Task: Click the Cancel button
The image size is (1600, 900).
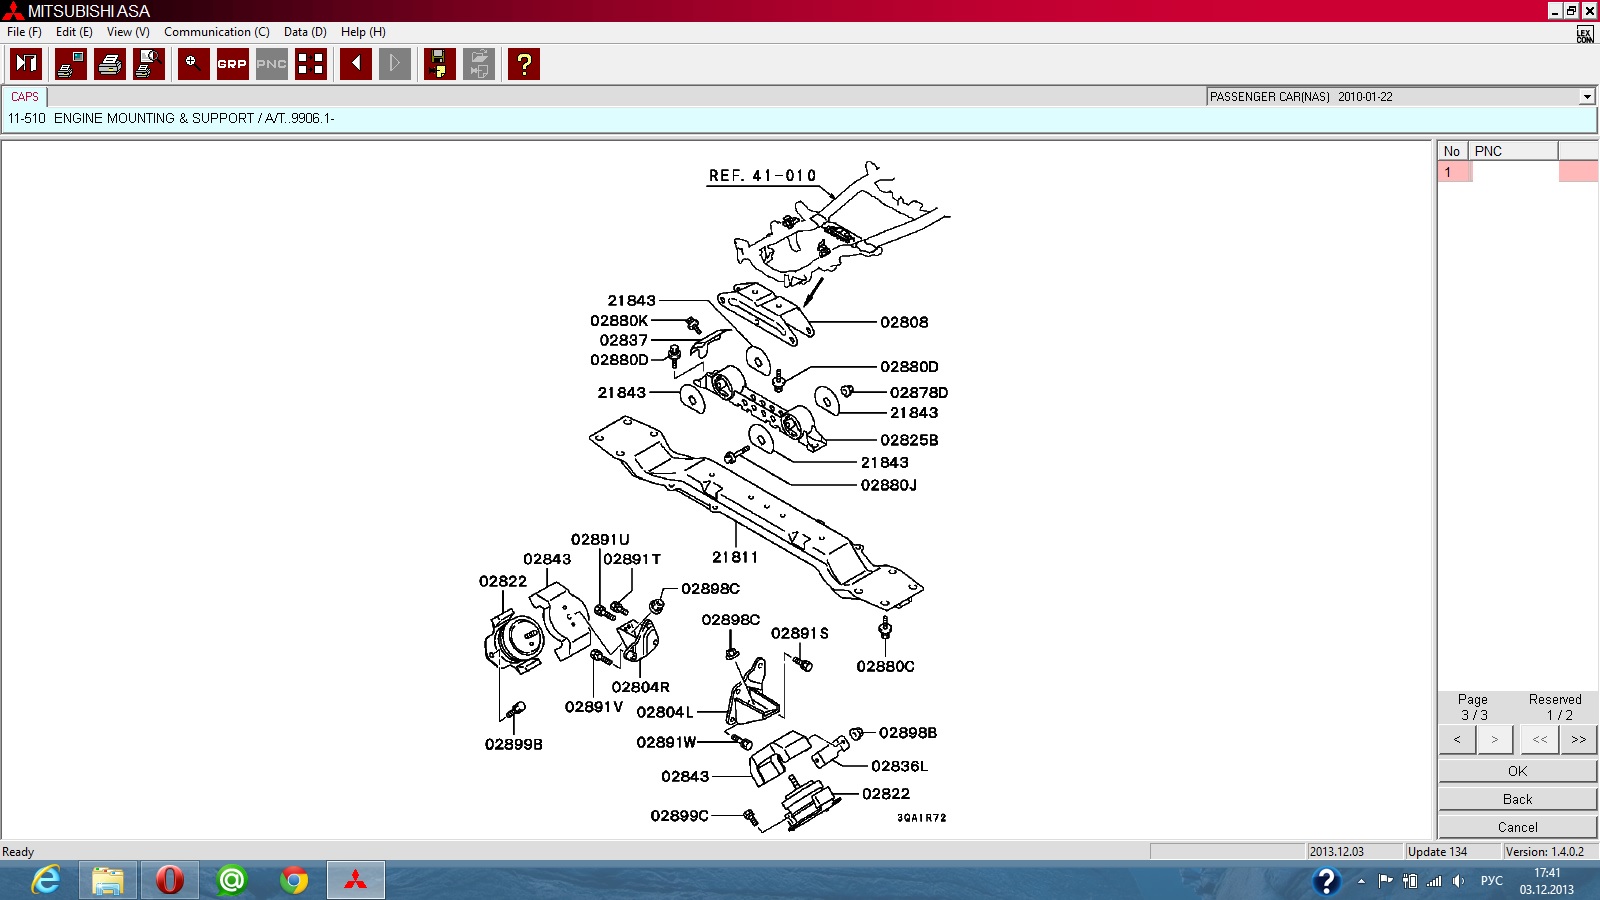Action: click(x=1517, y=827)
